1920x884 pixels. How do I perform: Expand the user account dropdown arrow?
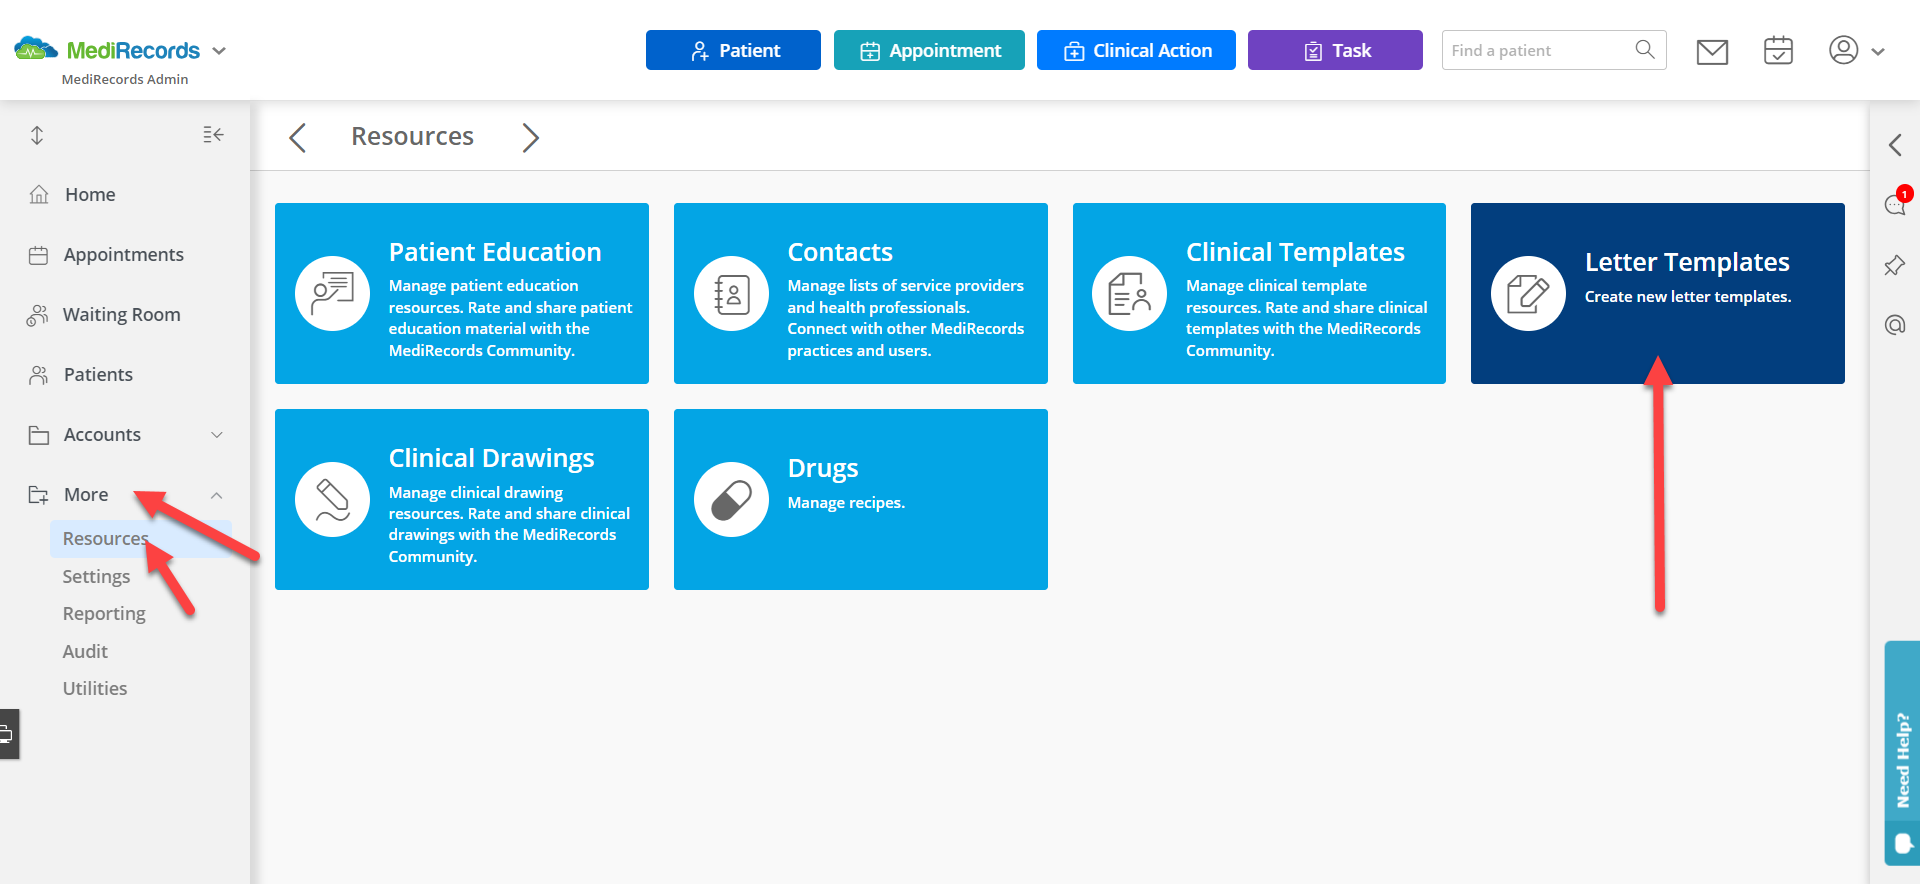[x=1878, y=51]
